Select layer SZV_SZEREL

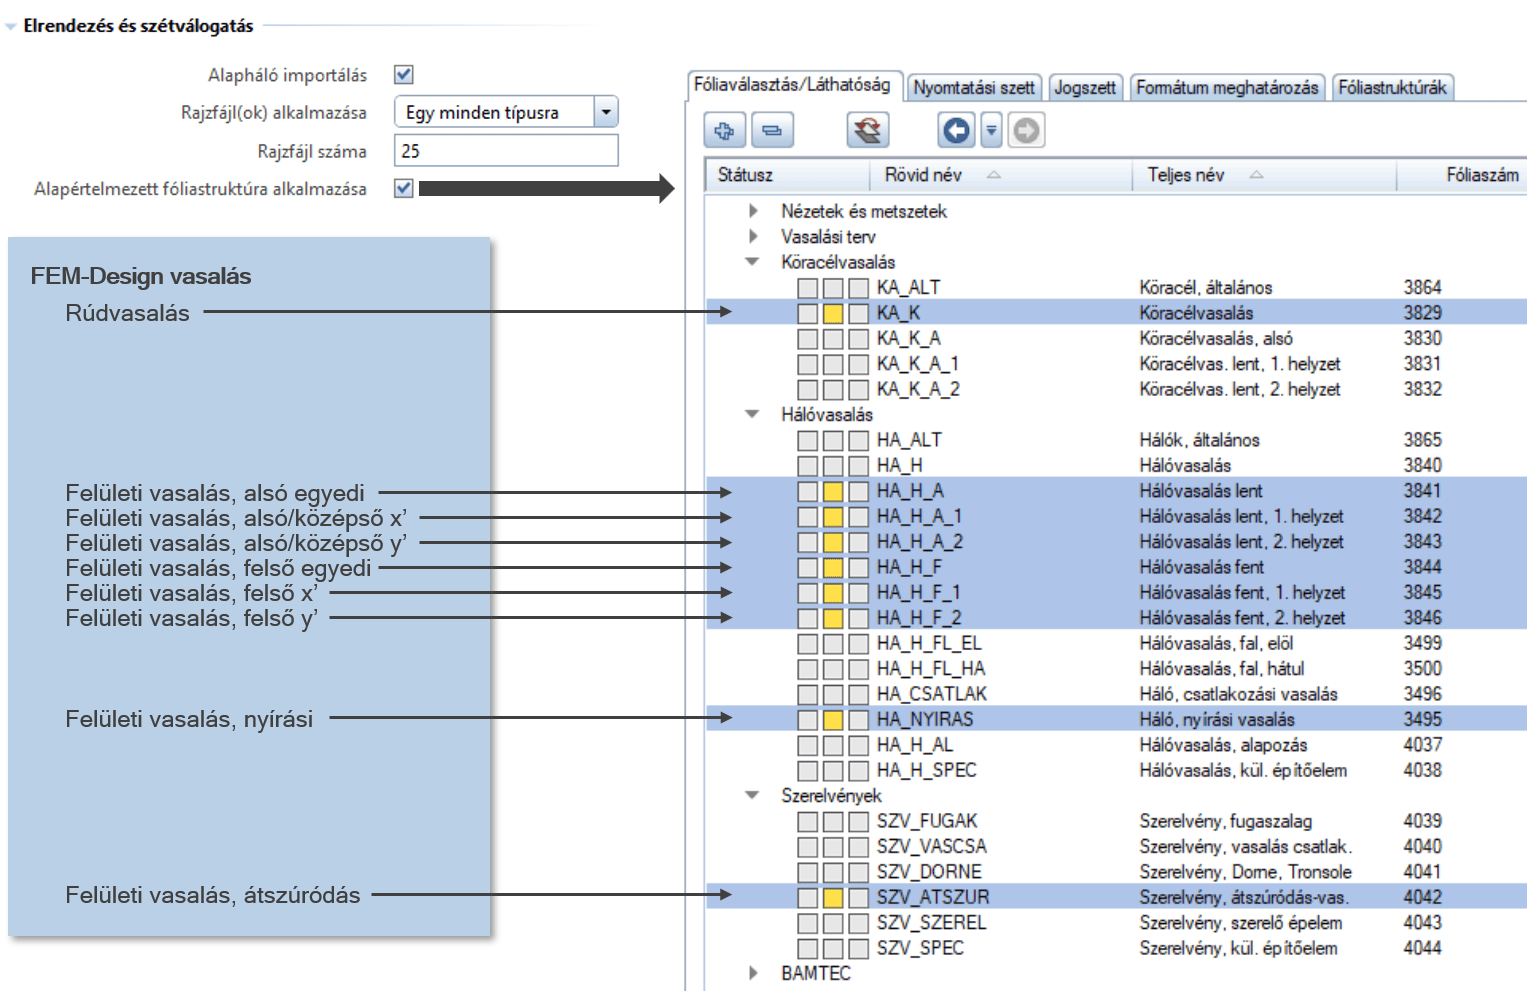[x=932, y=922]
